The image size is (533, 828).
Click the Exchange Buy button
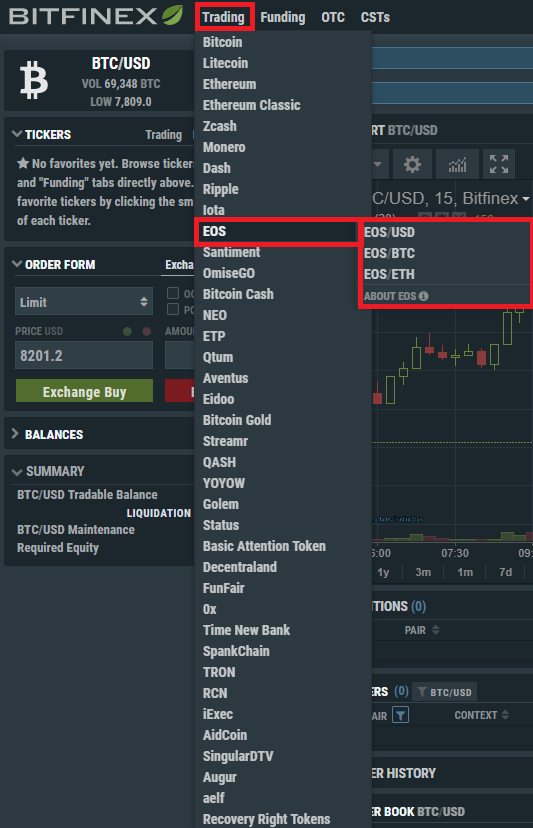click(x=85, y=391)
